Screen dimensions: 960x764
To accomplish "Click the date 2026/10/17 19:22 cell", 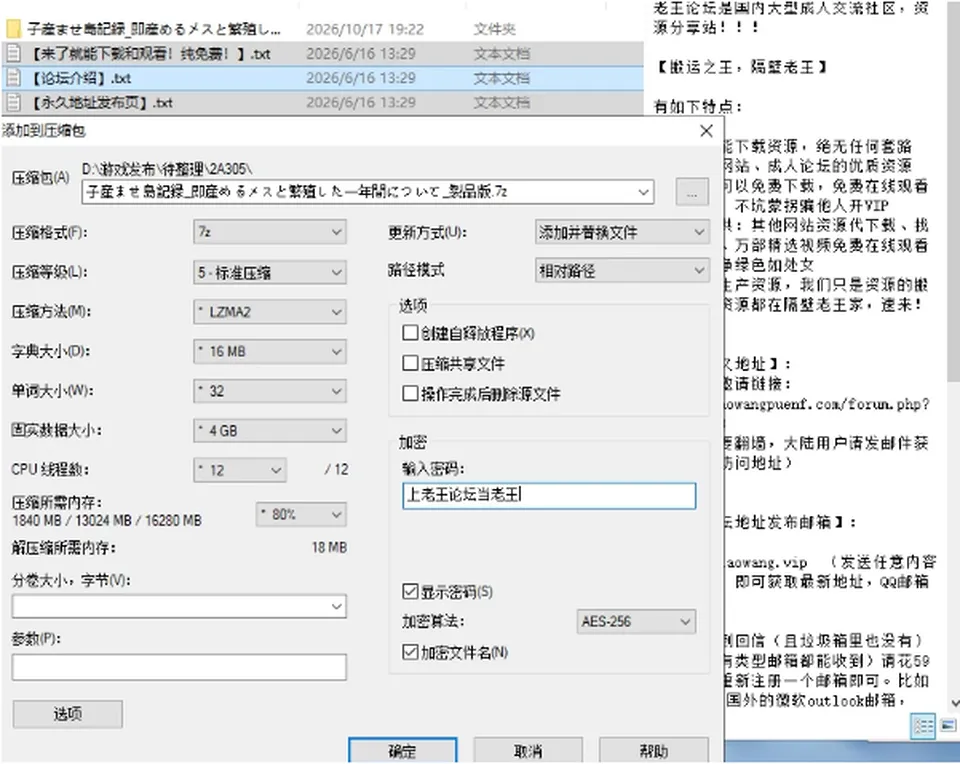I will click(x=365, y=29).
